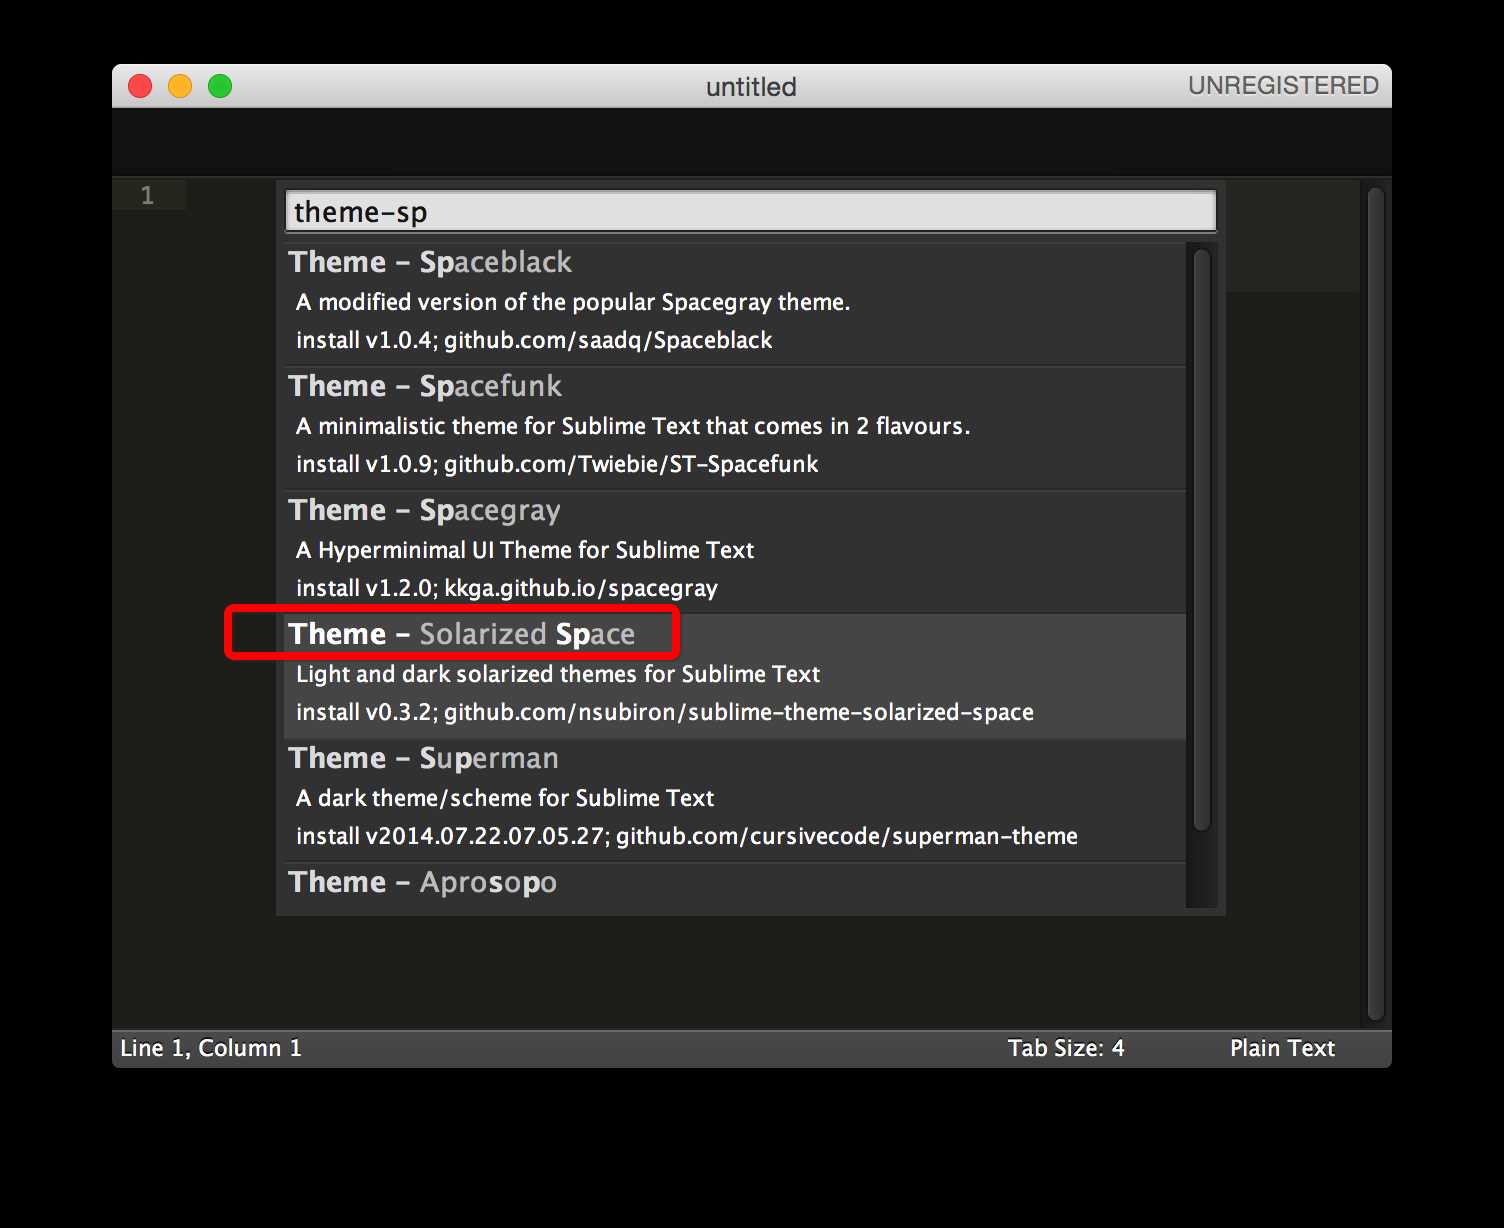Click Line 1, Column 1 status text
Viewport: 1504px width, 1228px height.
211,1048
